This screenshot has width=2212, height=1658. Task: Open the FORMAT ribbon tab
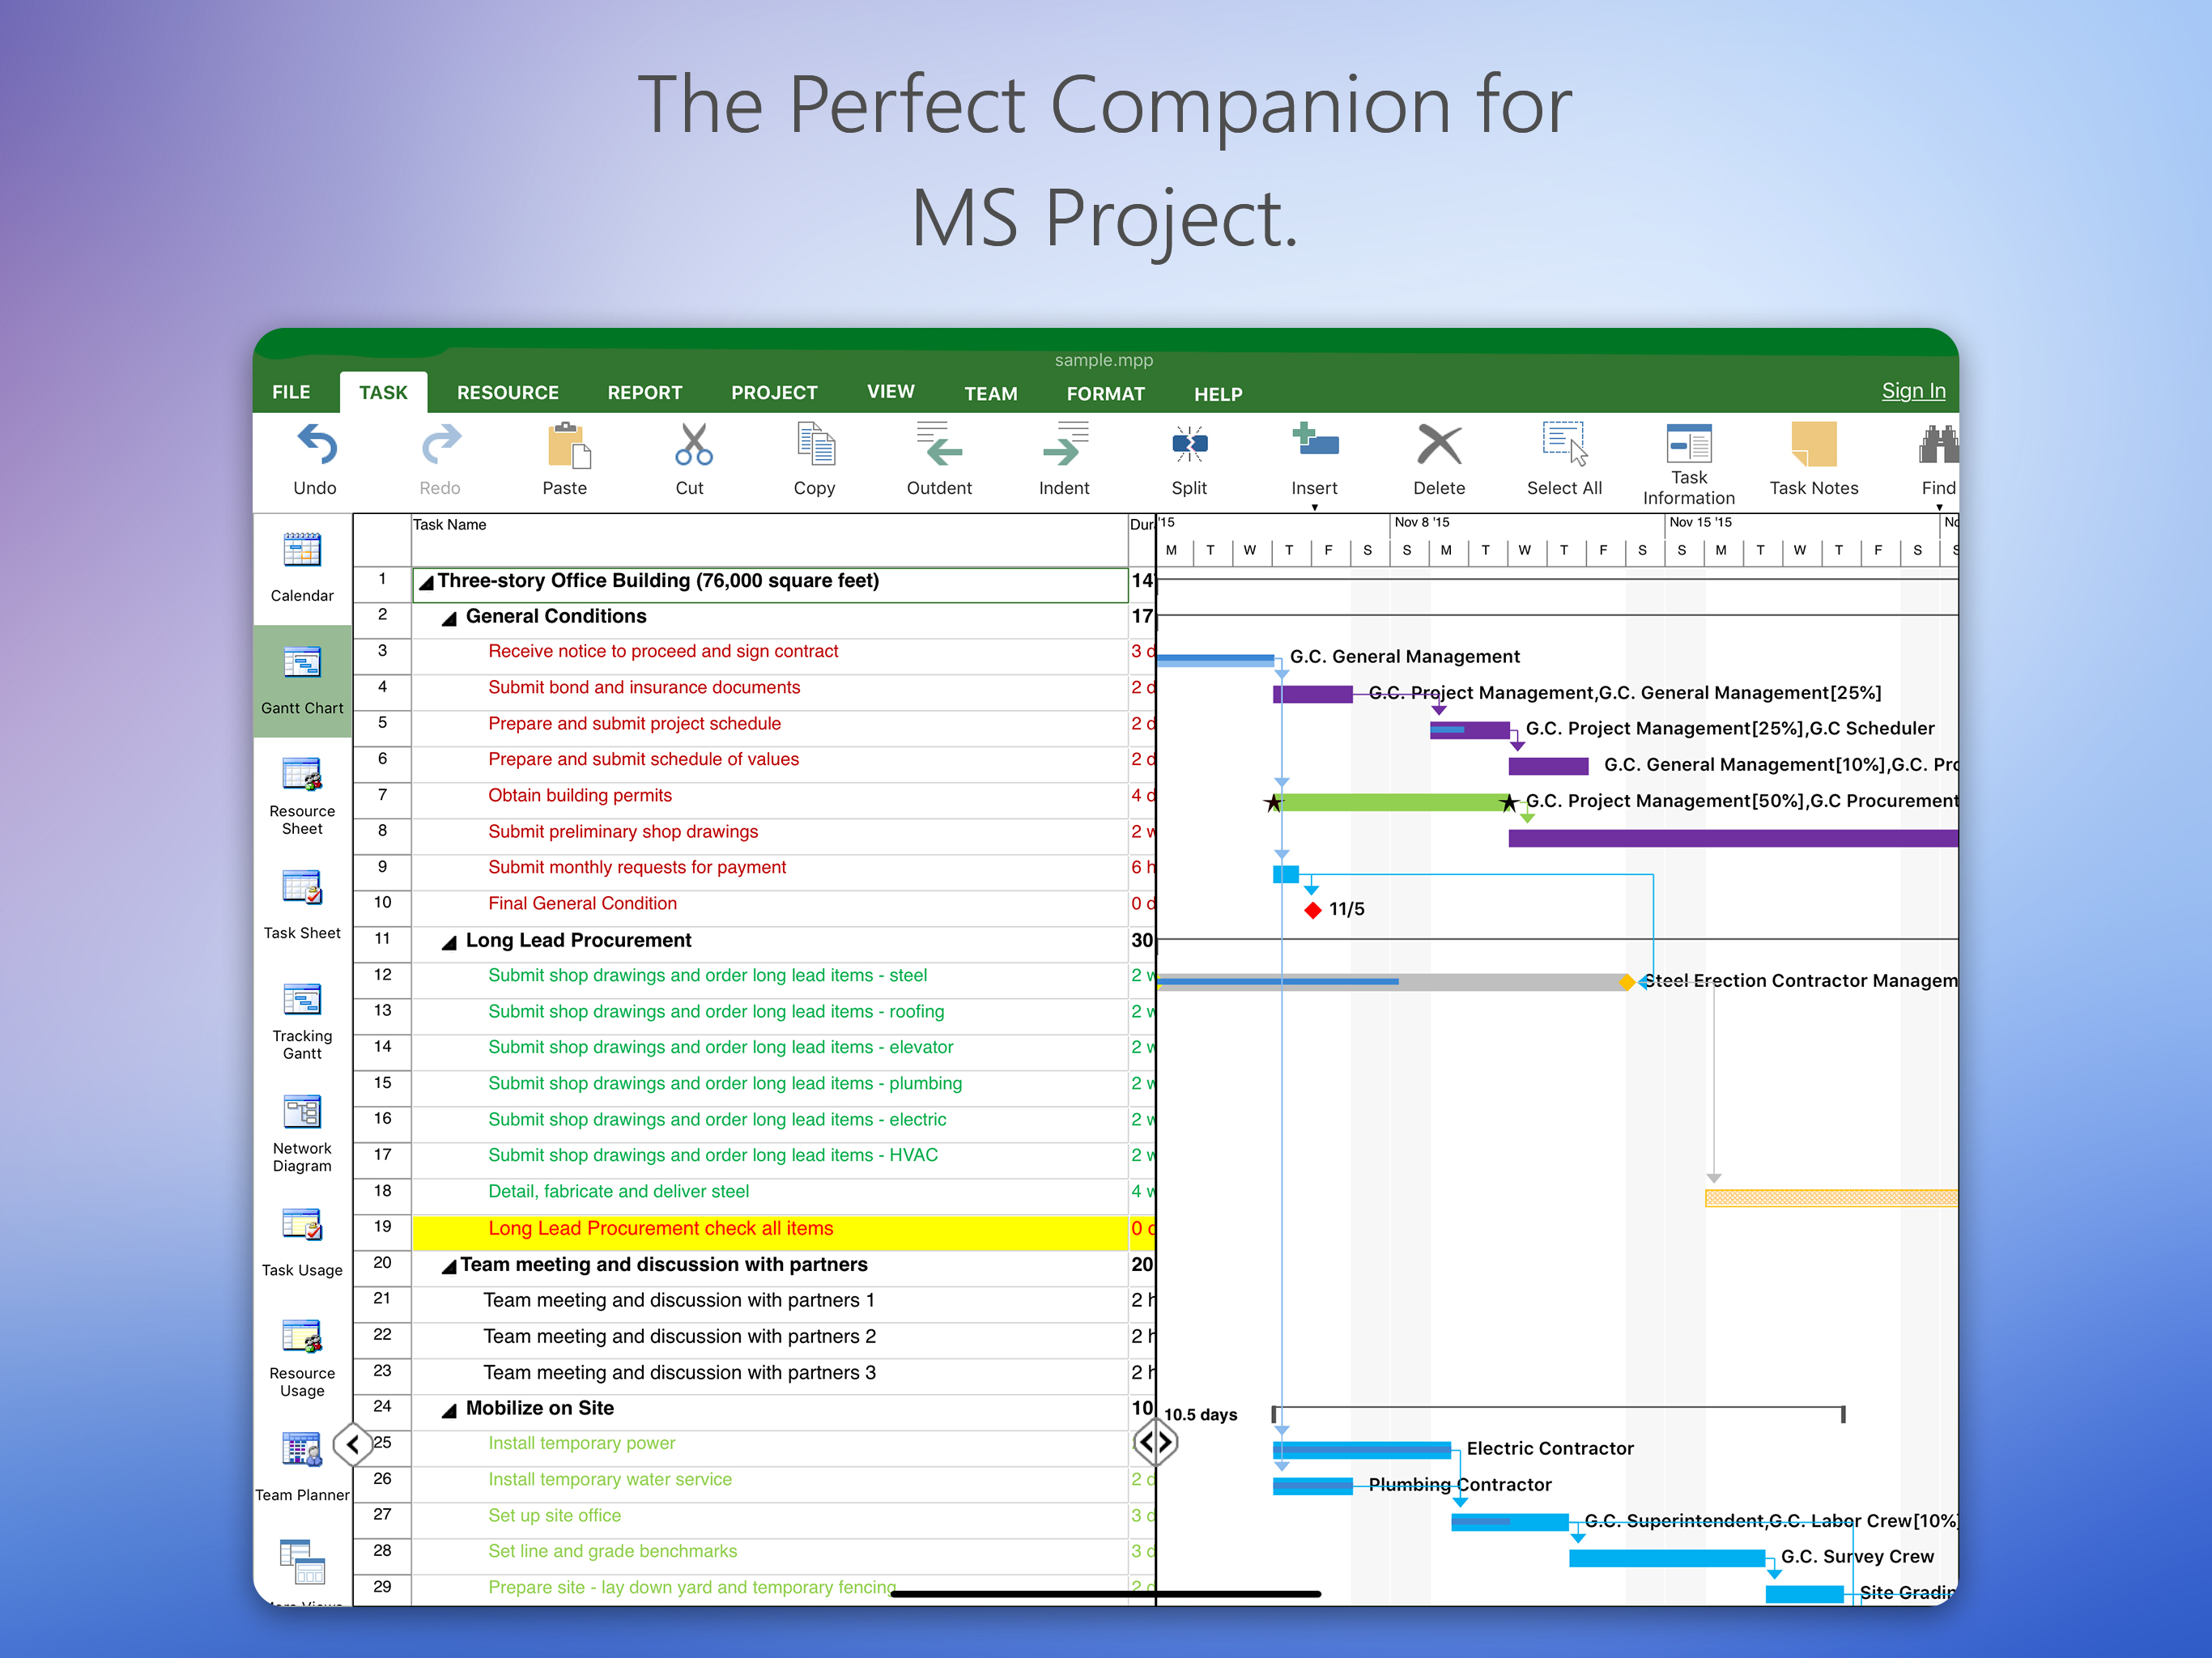coord(1105,394)
